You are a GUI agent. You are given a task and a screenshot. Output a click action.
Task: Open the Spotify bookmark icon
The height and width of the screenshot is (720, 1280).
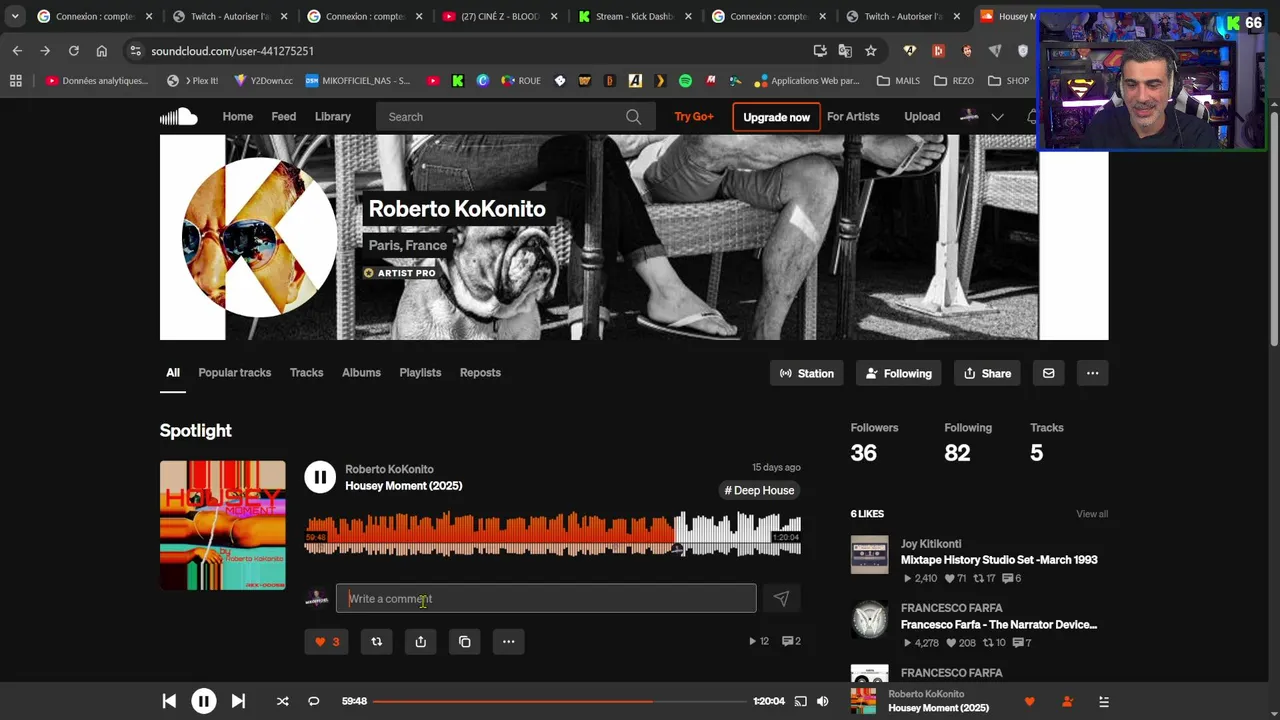point(685,81)
